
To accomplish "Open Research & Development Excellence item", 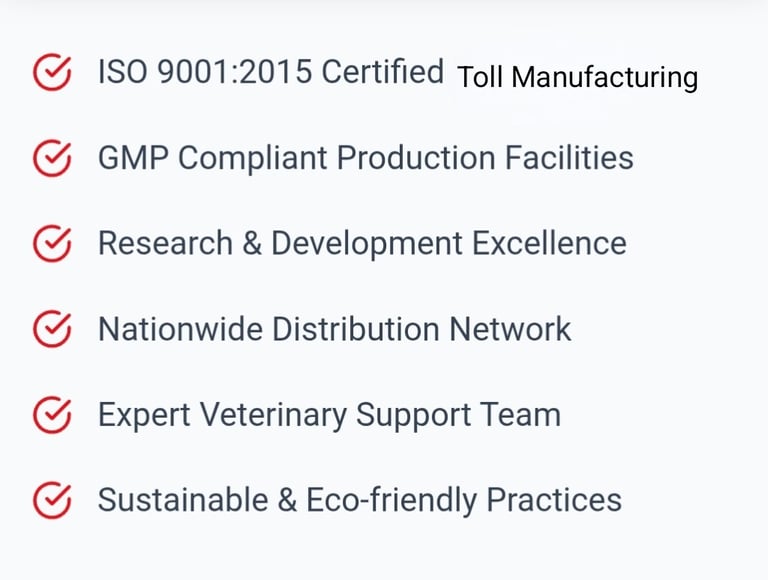I will 361,243.
